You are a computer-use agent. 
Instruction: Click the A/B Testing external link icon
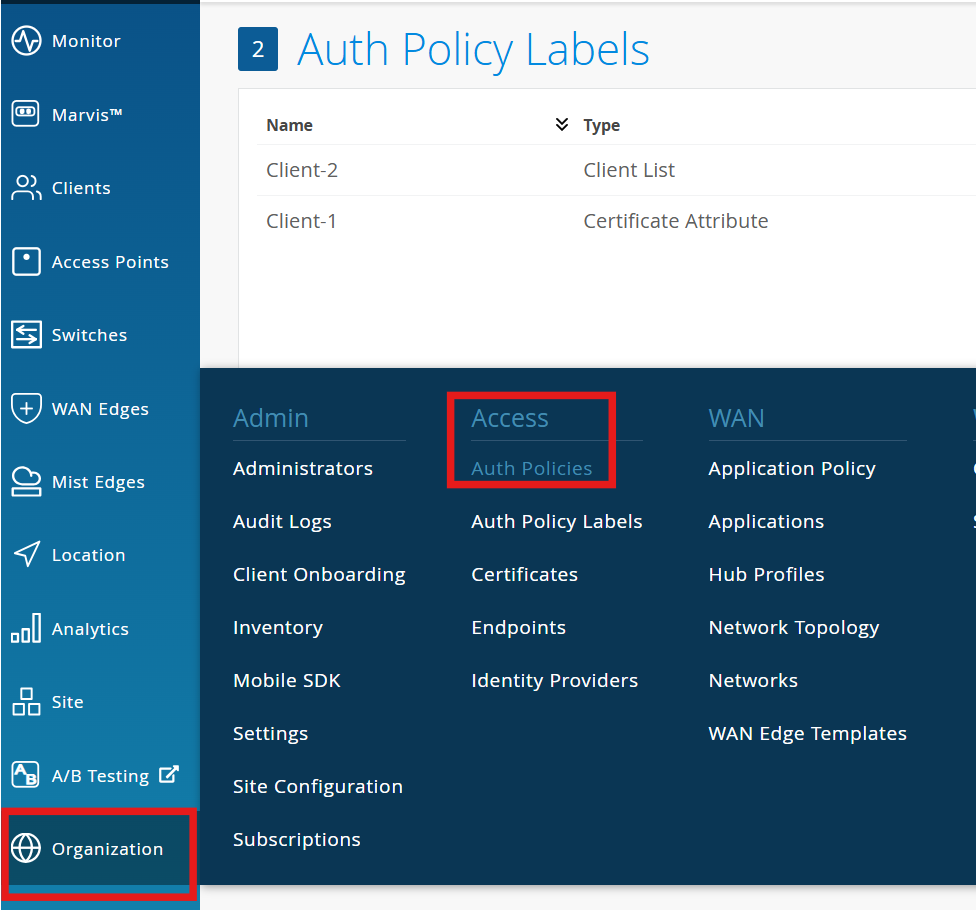click(x=170, y=774)
